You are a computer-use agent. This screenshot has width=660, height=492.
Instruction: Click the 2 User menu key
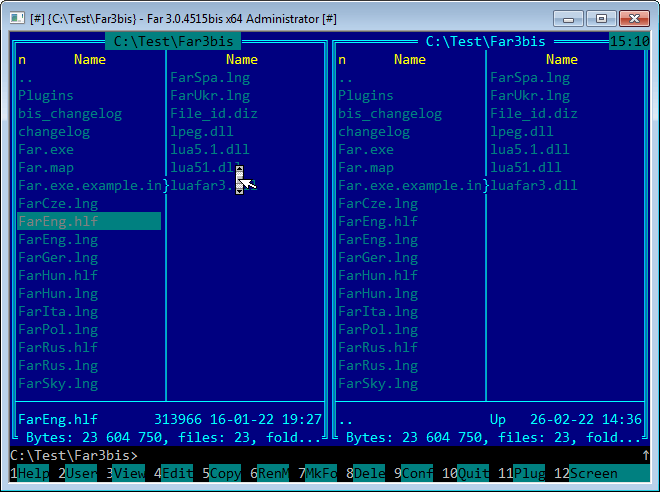click(x=77, y=473)
